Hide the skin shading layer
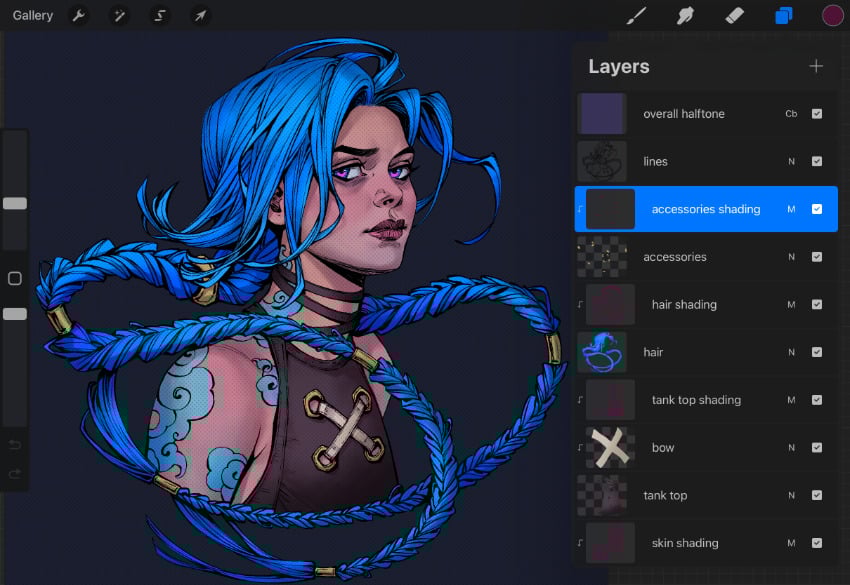850x585 pixels. click(817, 543)
